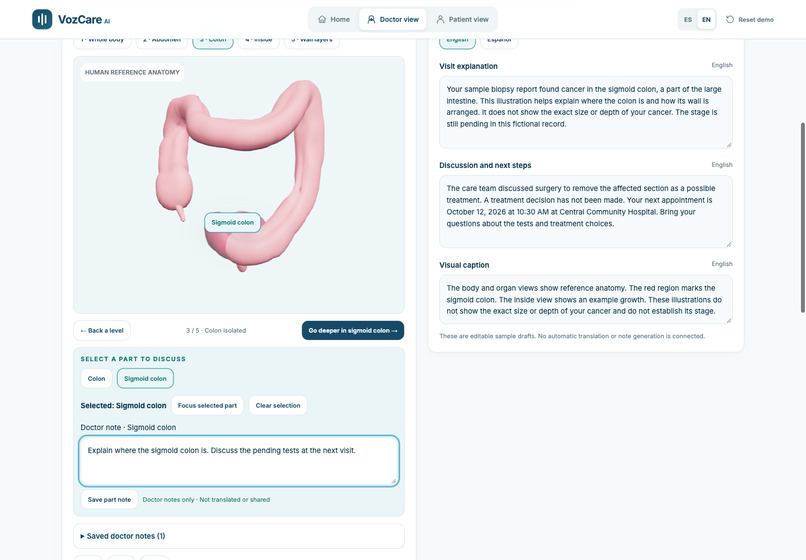This screenshot has height=560, width=806.
Task: Select the EN language toggle
Action: tap(706, 20)
